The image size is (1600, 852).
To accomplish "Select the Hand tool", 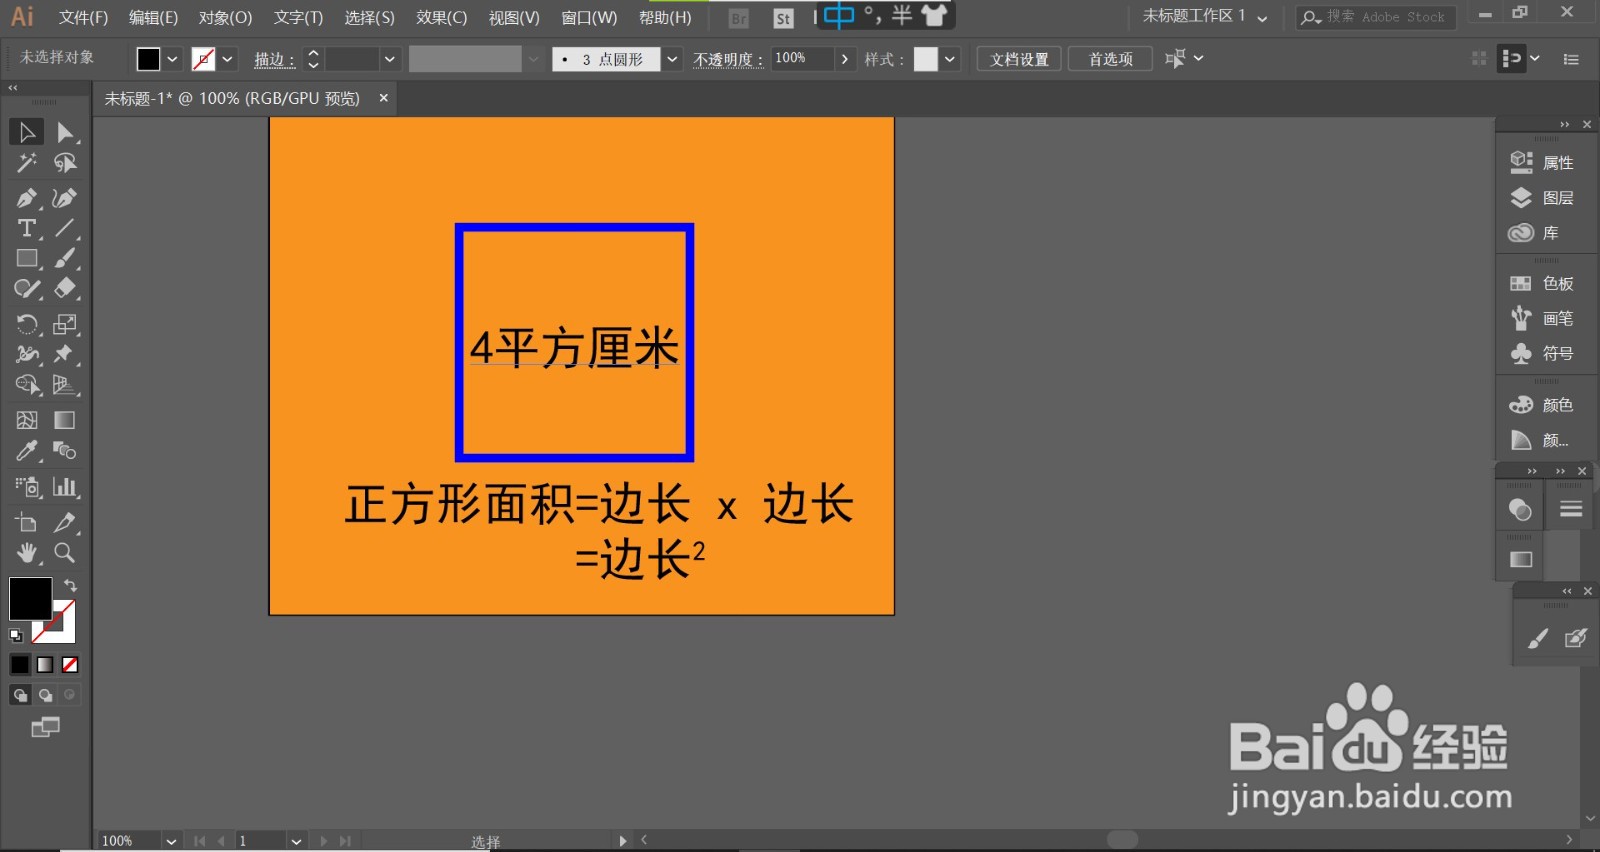I will pos(26,553).
